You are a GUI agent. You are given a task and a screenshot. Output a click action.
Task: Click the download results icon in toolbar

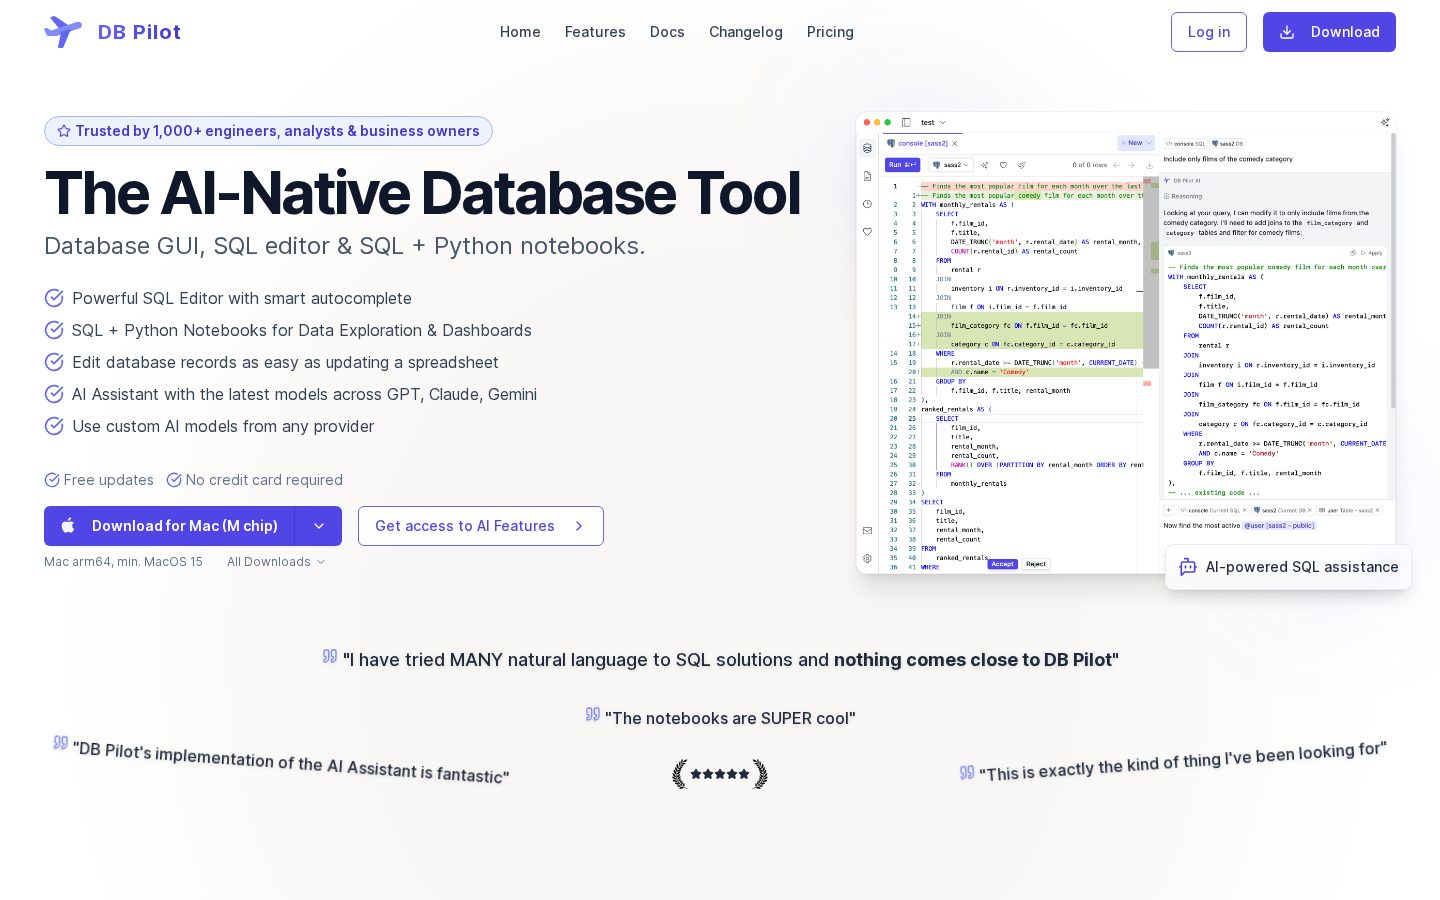[1149, 165]
